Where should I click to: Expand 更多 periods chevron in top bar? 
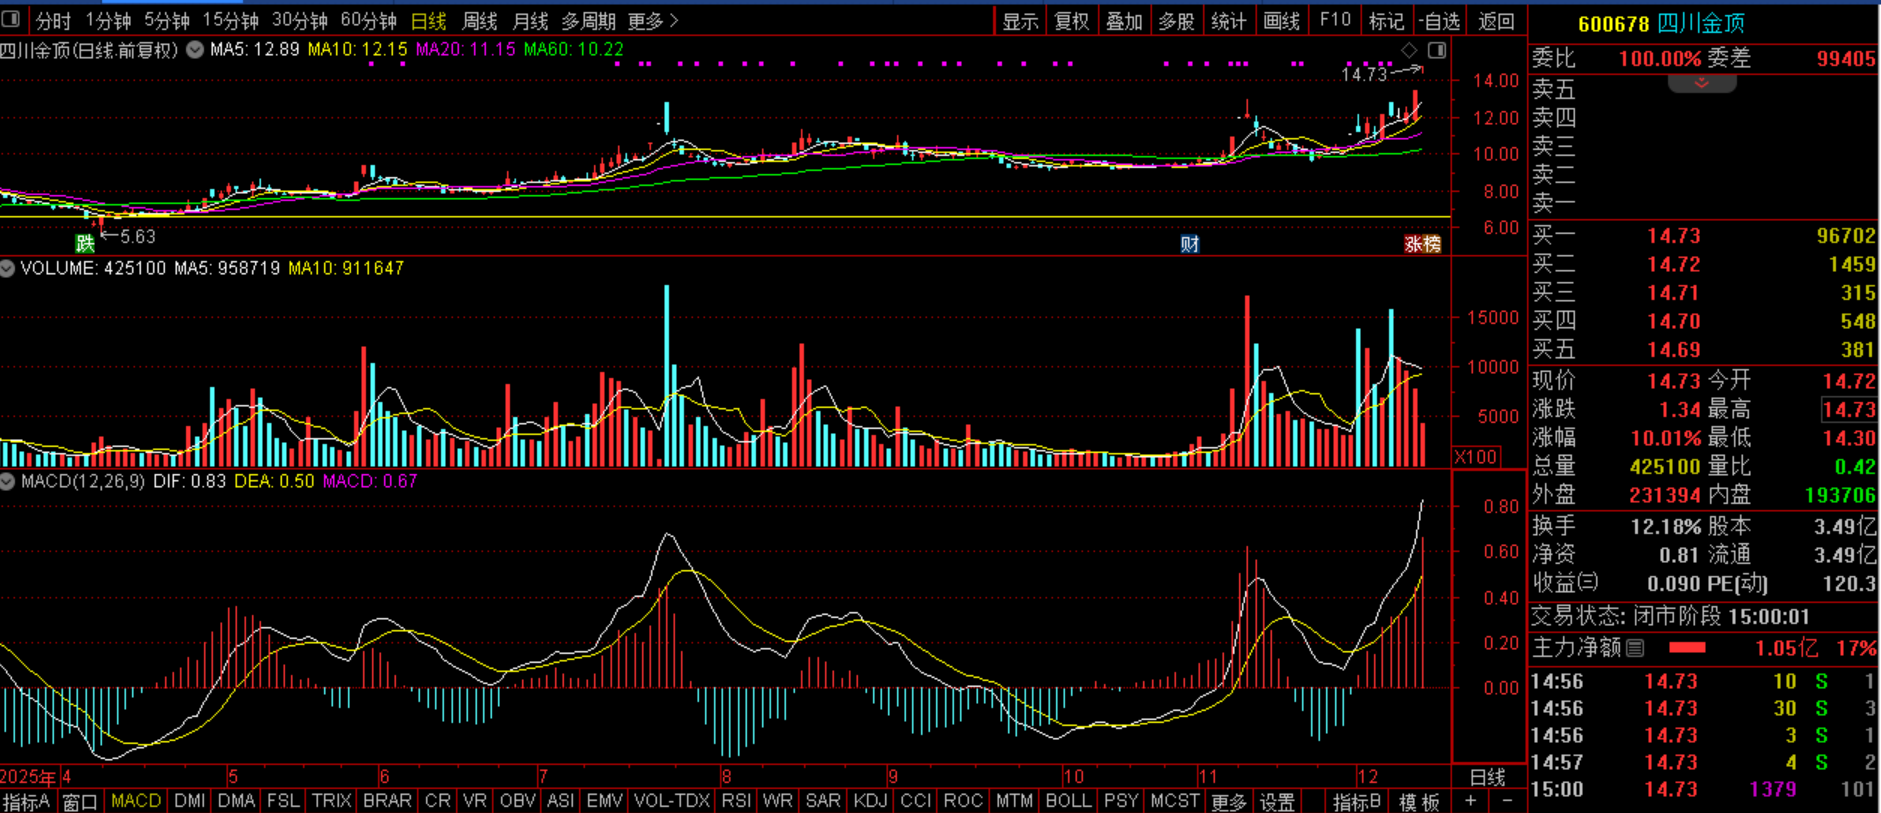point(653,20)
